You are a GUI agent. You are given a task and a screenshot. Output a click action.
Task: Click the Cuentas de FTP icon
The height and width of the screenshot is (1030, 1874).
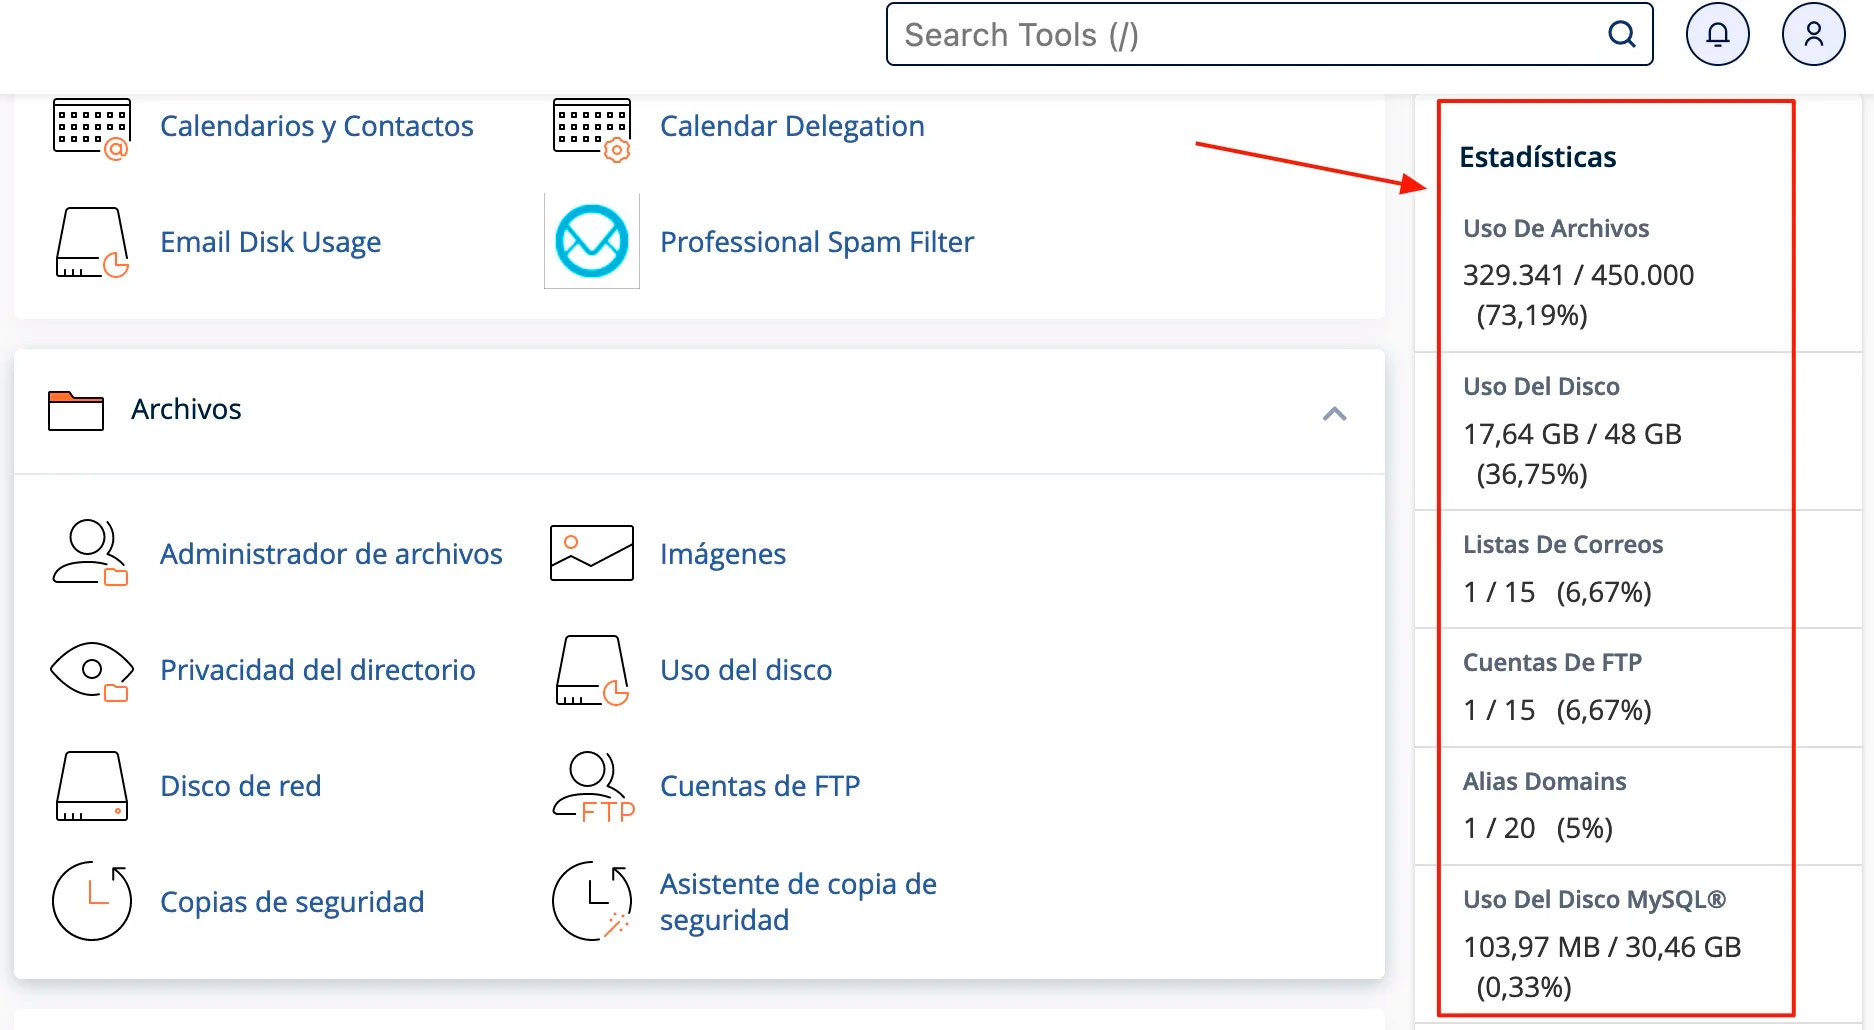(593, 787)
